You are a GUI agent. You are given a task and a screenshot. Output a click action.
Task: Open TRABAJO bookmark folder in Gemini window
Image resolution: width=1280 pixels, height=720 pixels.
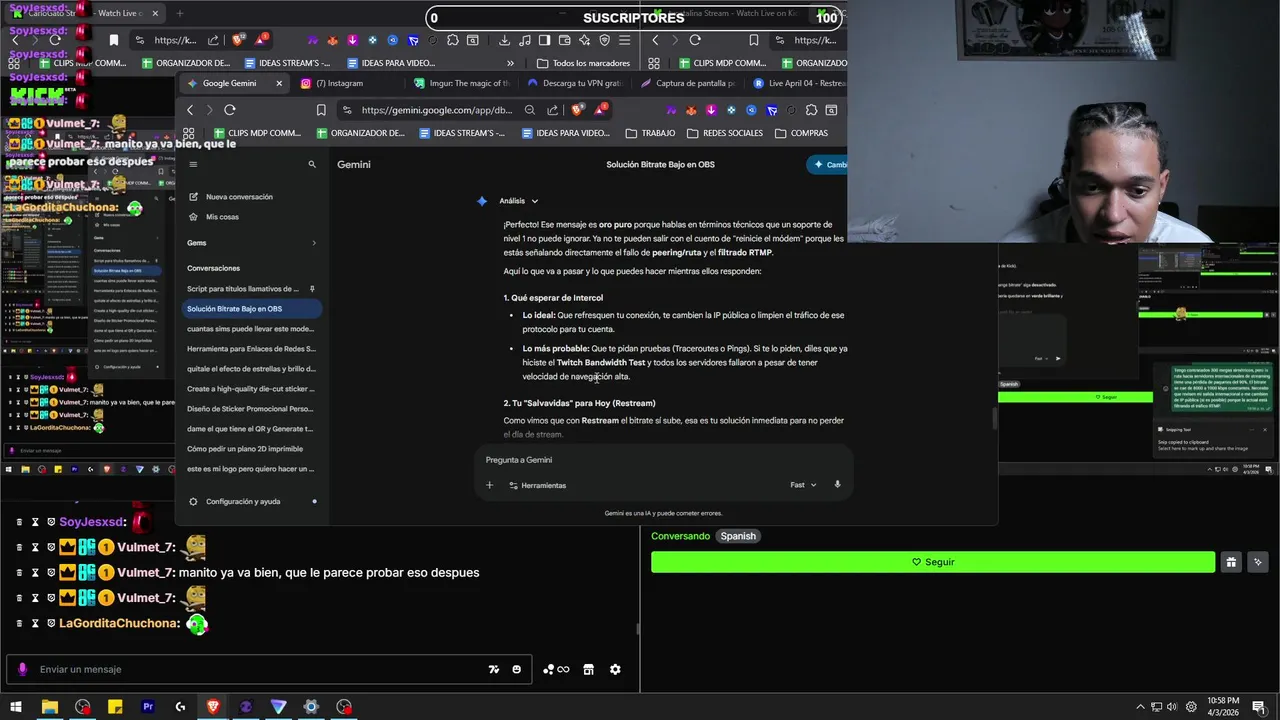coord(651,133)
